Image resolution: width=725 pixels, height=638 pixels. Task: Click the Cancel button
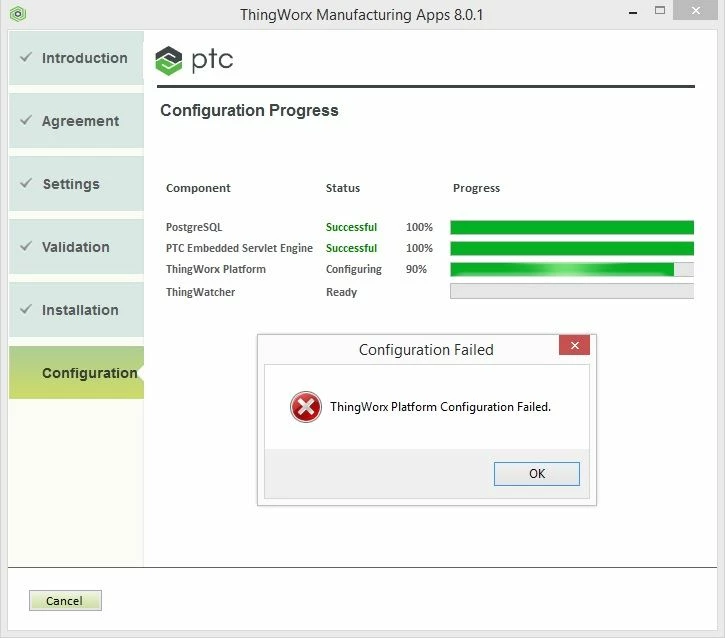click(x=65, y=601)
